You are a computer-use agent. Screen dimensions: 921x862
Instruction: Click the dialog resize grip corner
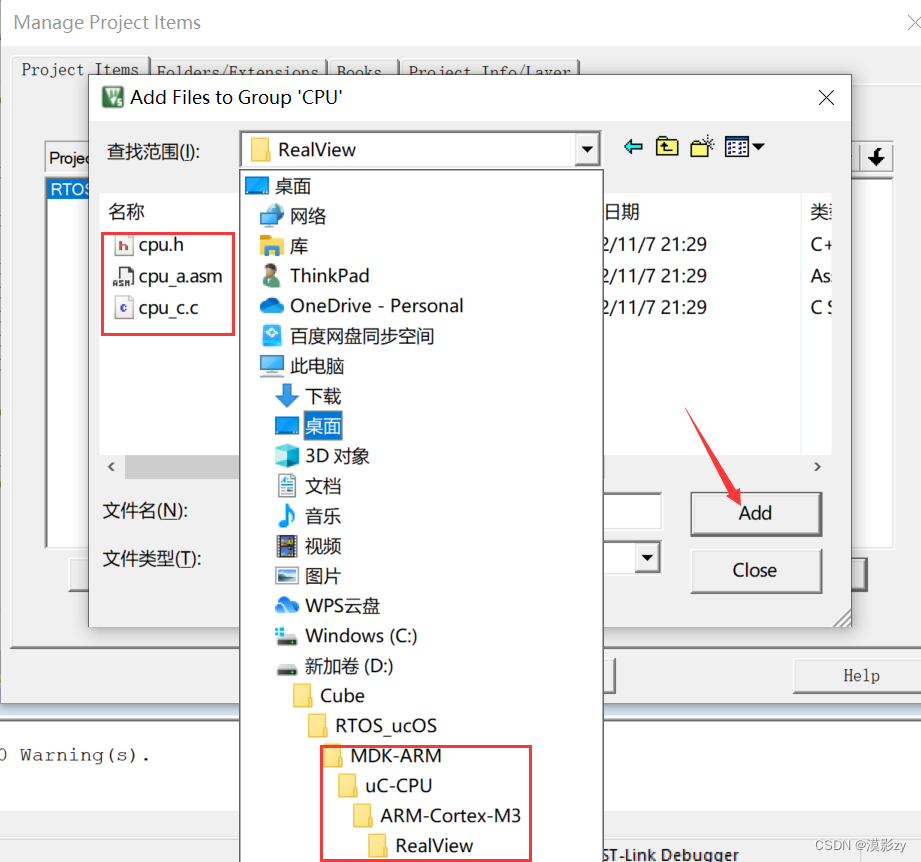pyautogui.click(x=842, y=618)
